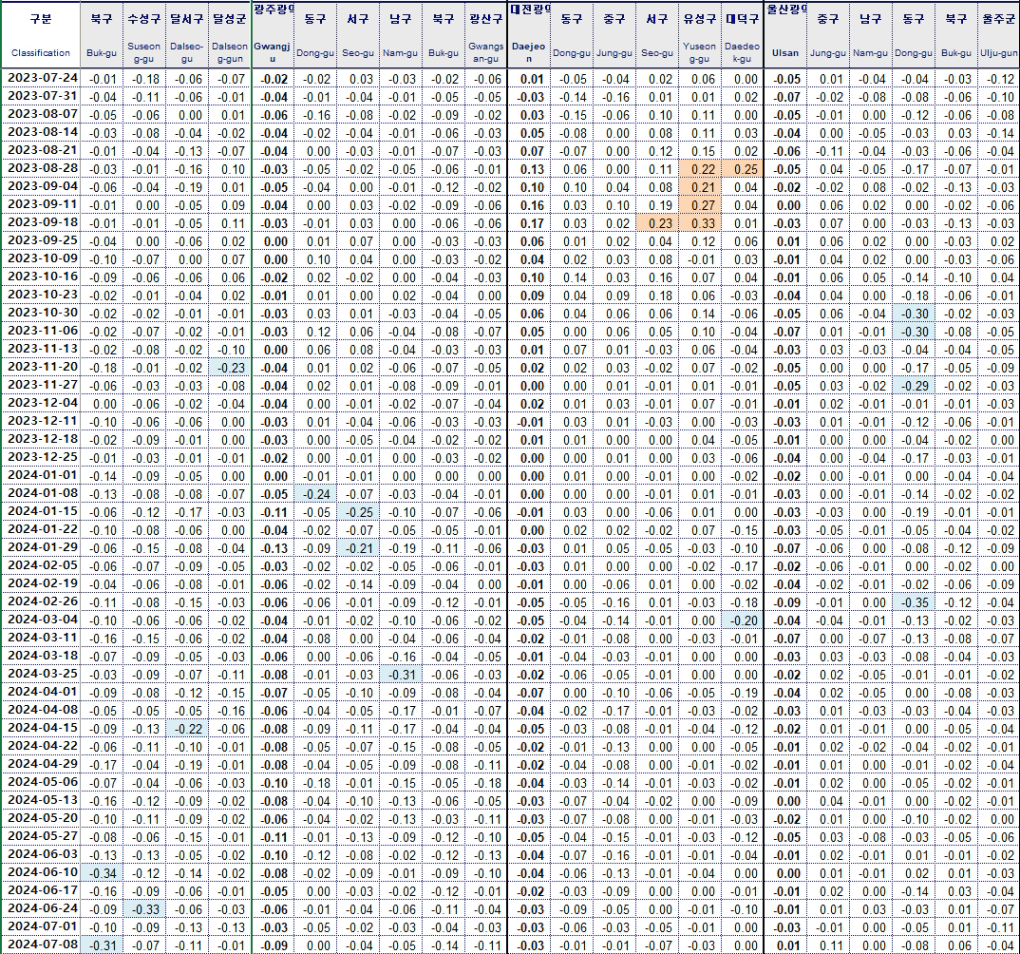
Task: Click the orange highlighted 0.23 Seo-gu cell
Action: pos(657,222)
